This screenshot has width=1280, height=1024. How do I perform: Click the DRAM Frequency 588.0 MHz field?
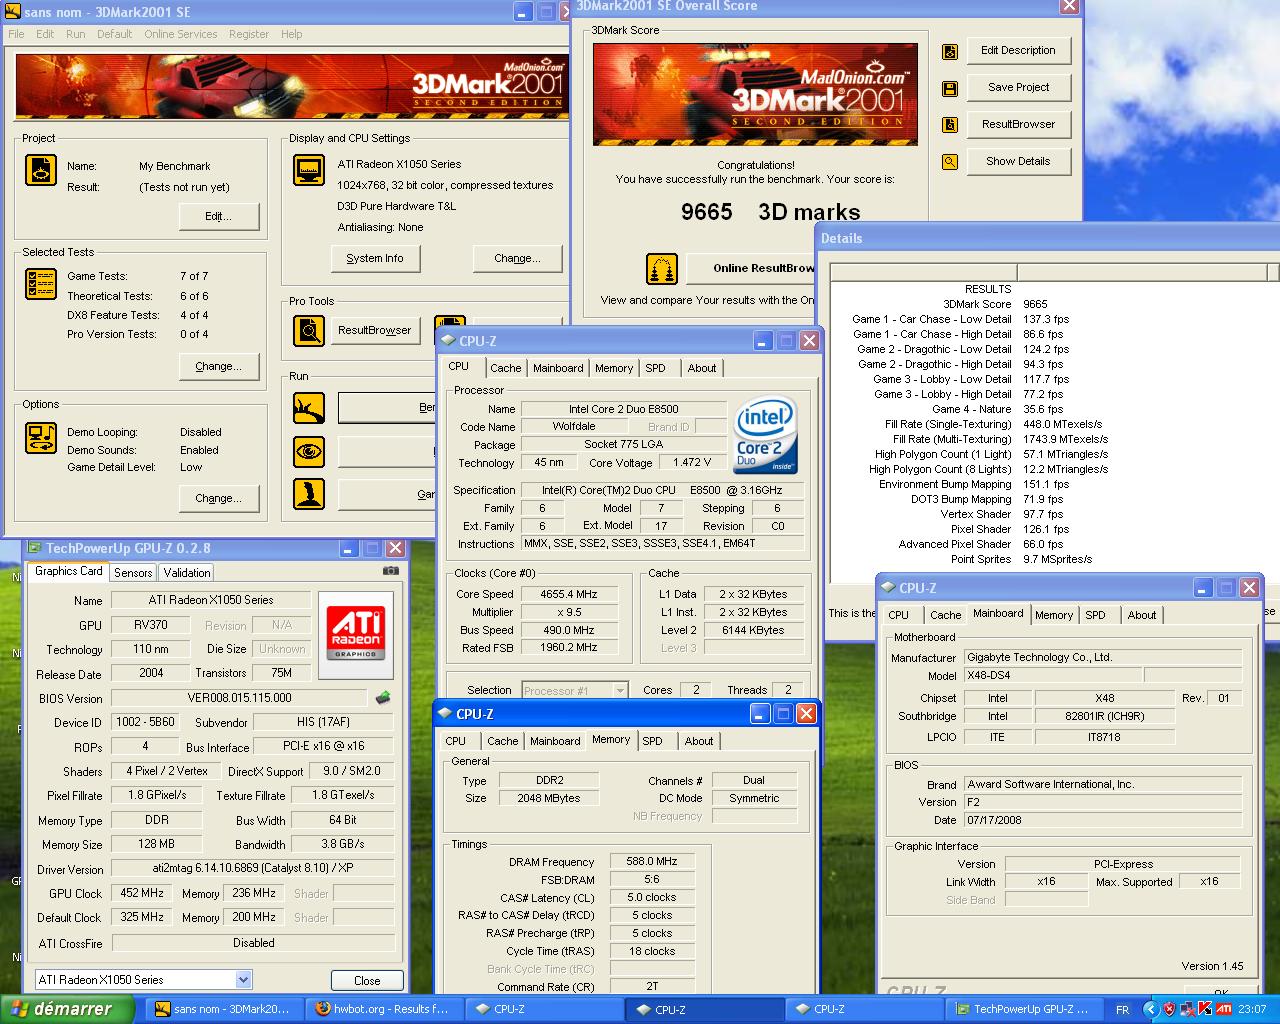click(x=651, y=861)
